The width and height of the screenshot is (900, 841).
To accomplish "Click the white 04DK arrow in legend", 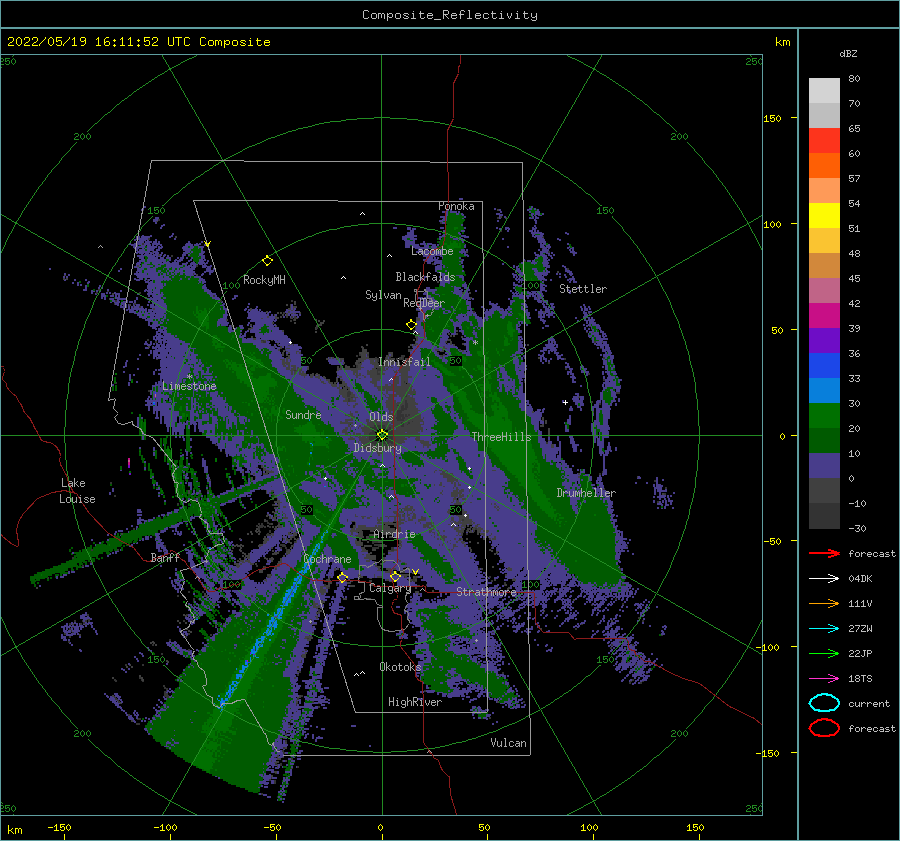I will click(824, 579).
